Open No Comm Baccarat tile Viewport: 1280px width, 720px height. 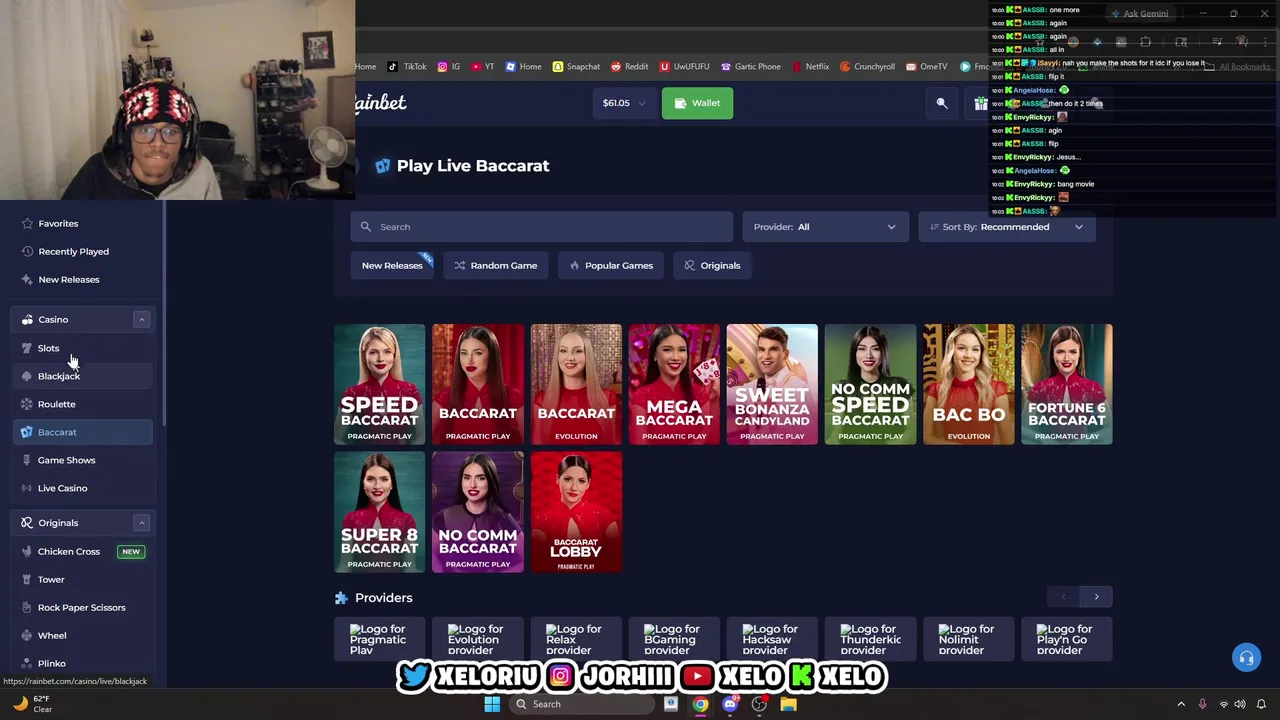pyautogui.click(x=478, y=512)
